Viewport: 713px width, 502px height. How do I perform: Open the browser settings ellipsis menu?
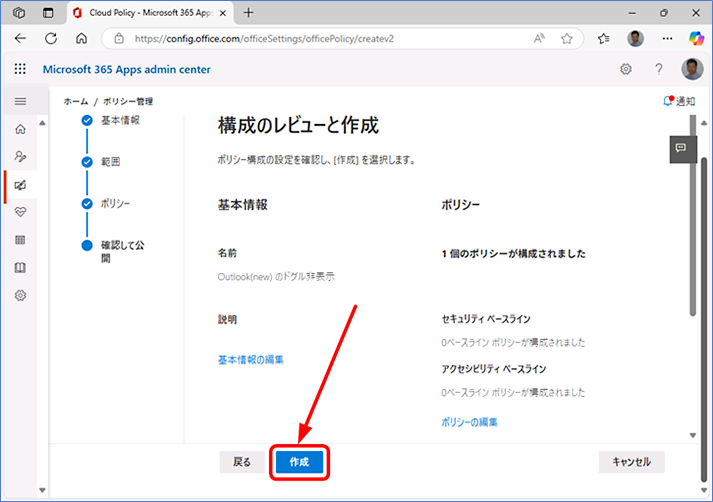[x=667, y=39]
